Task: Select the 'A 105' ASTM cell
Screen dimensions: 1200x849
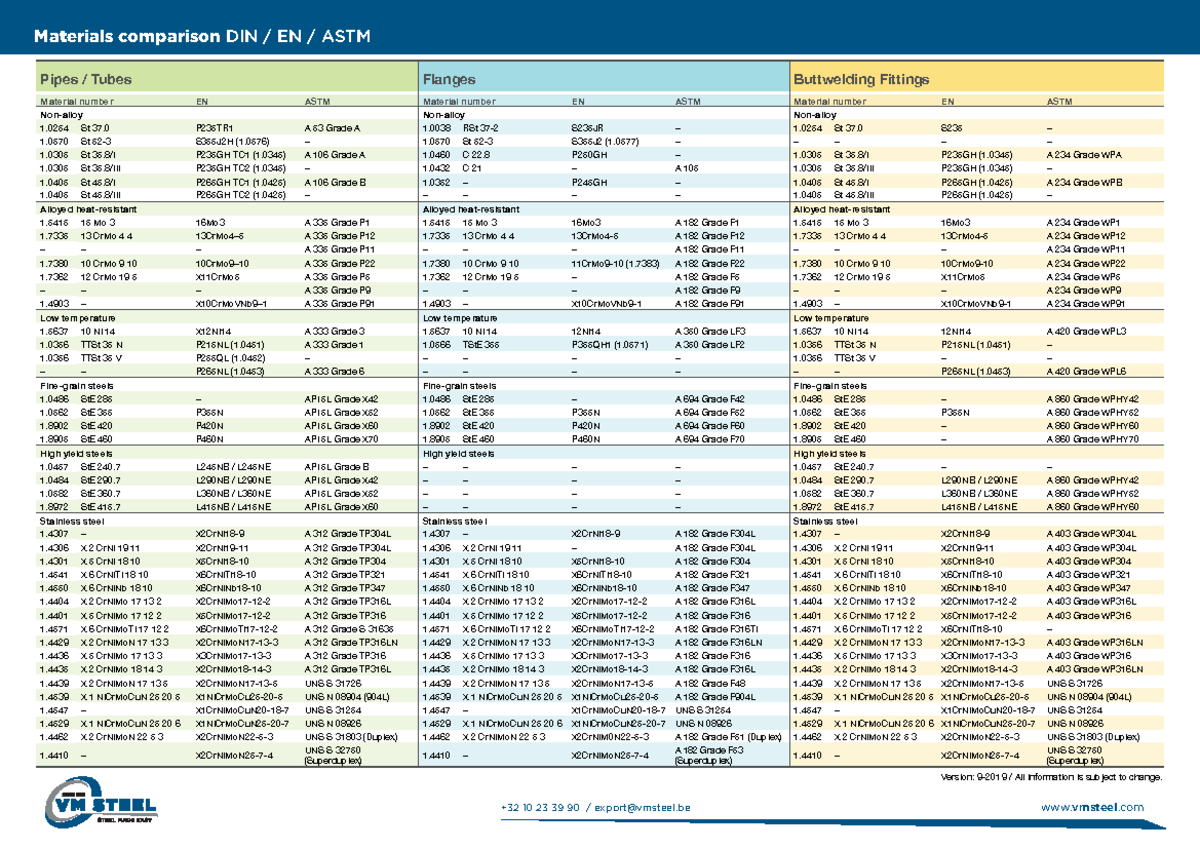Action: (x=687, y=169)
